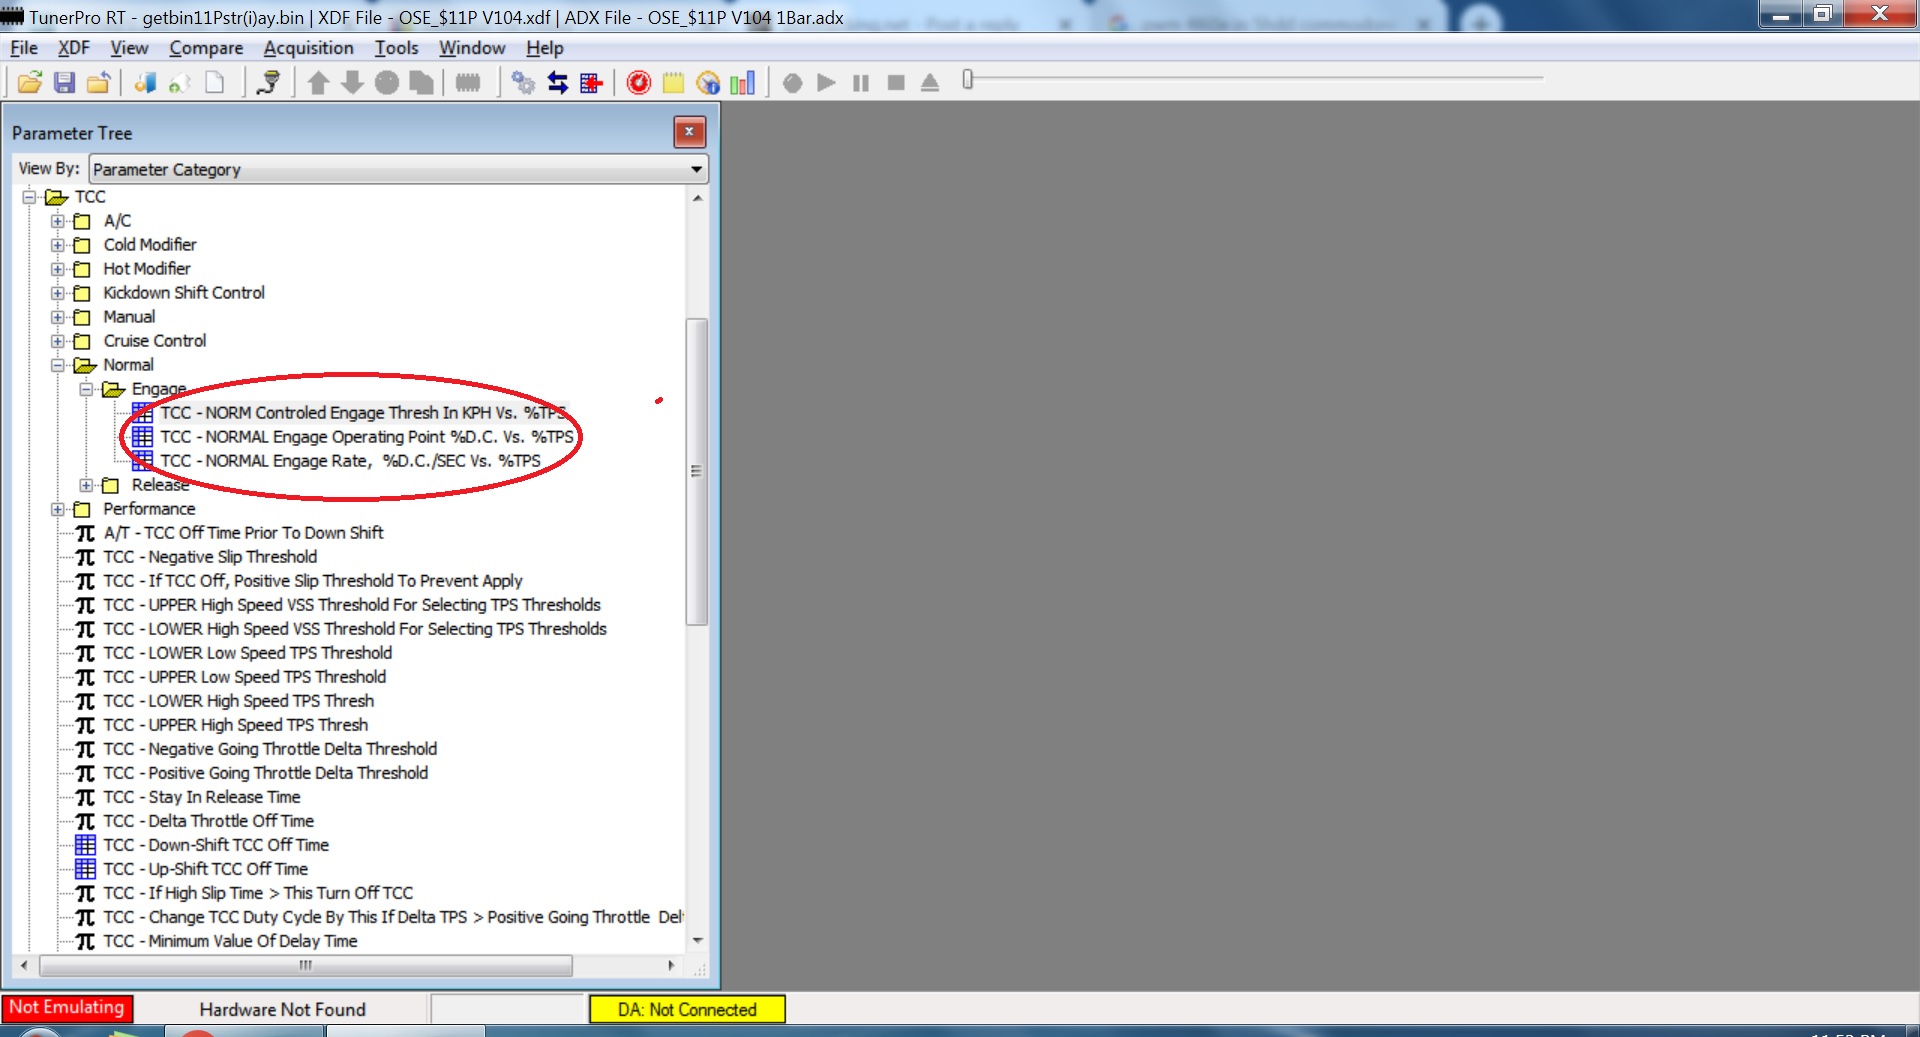Open the Help menu

tap(545, 48)
